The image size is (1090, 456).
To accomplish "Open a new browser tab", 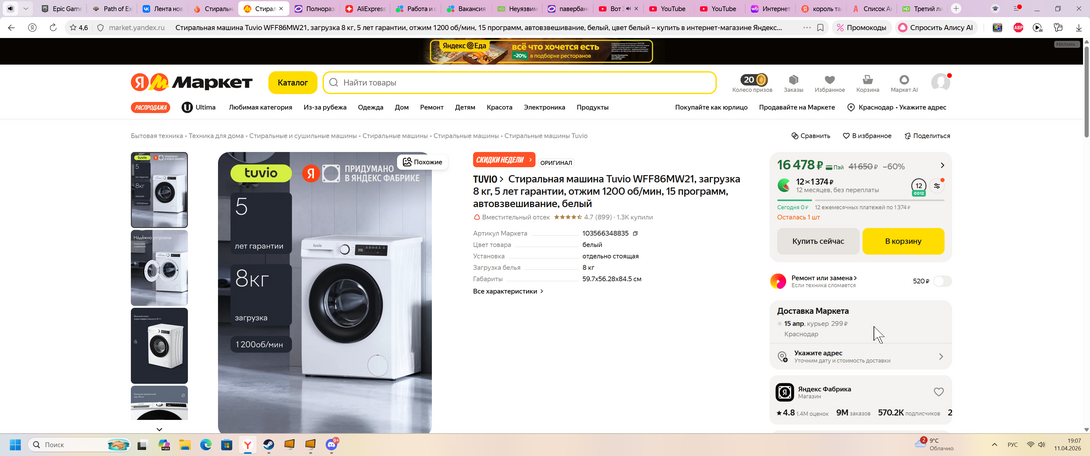I will tap(957, 8).
